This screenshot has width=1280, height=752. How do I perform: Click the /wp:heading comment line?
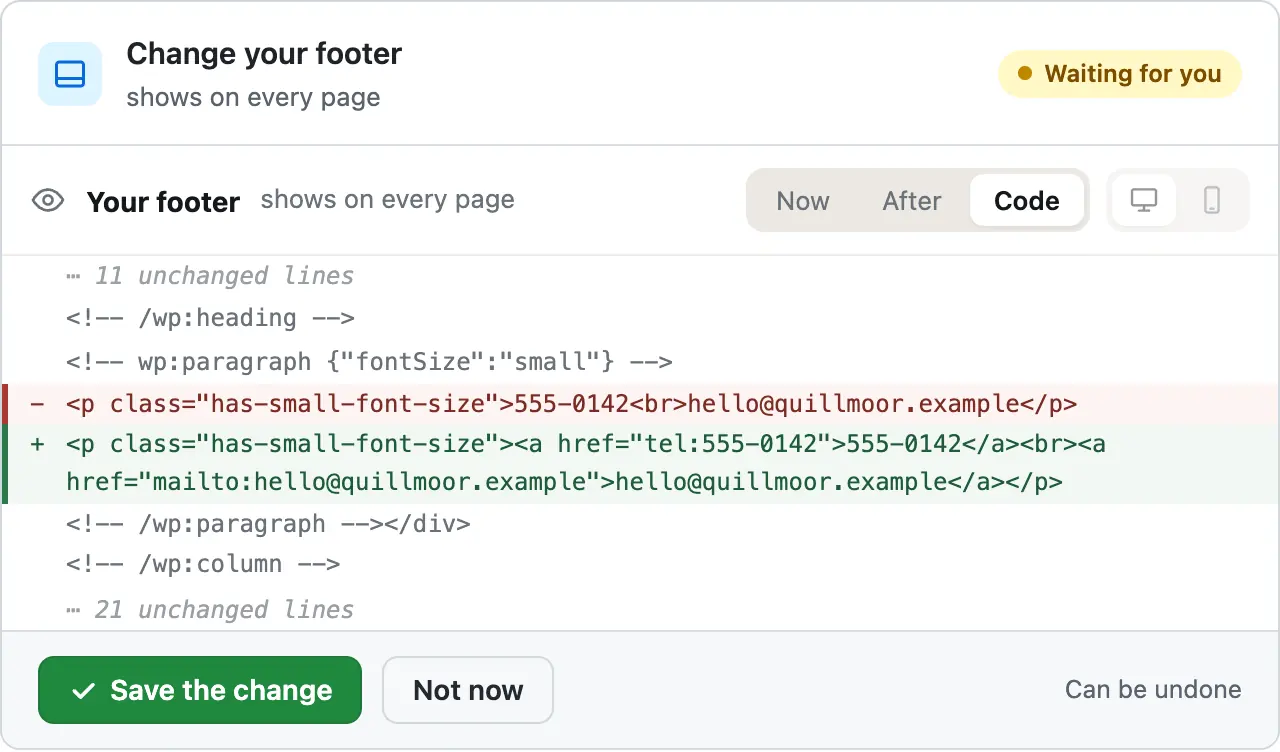pyautogui.click(x=211, y=318)
